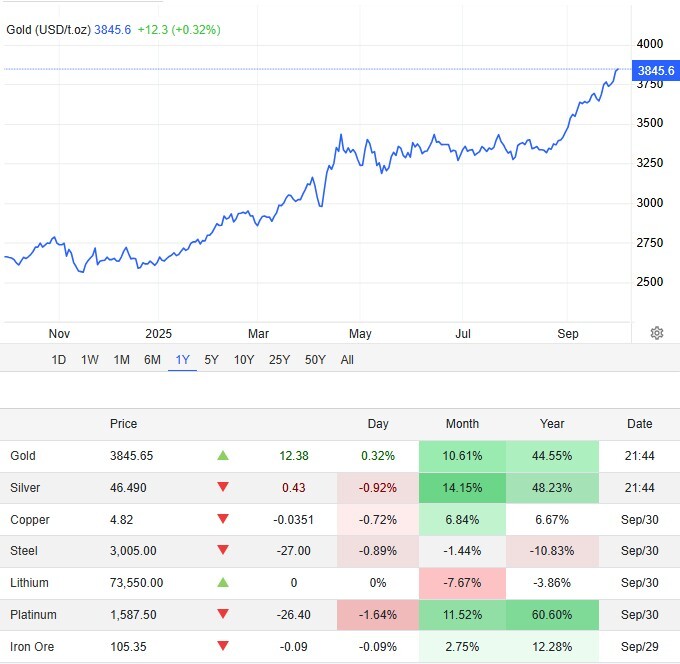The image size is (680, 664).
Task: Select the 1W time range
Action: (90, 360)
